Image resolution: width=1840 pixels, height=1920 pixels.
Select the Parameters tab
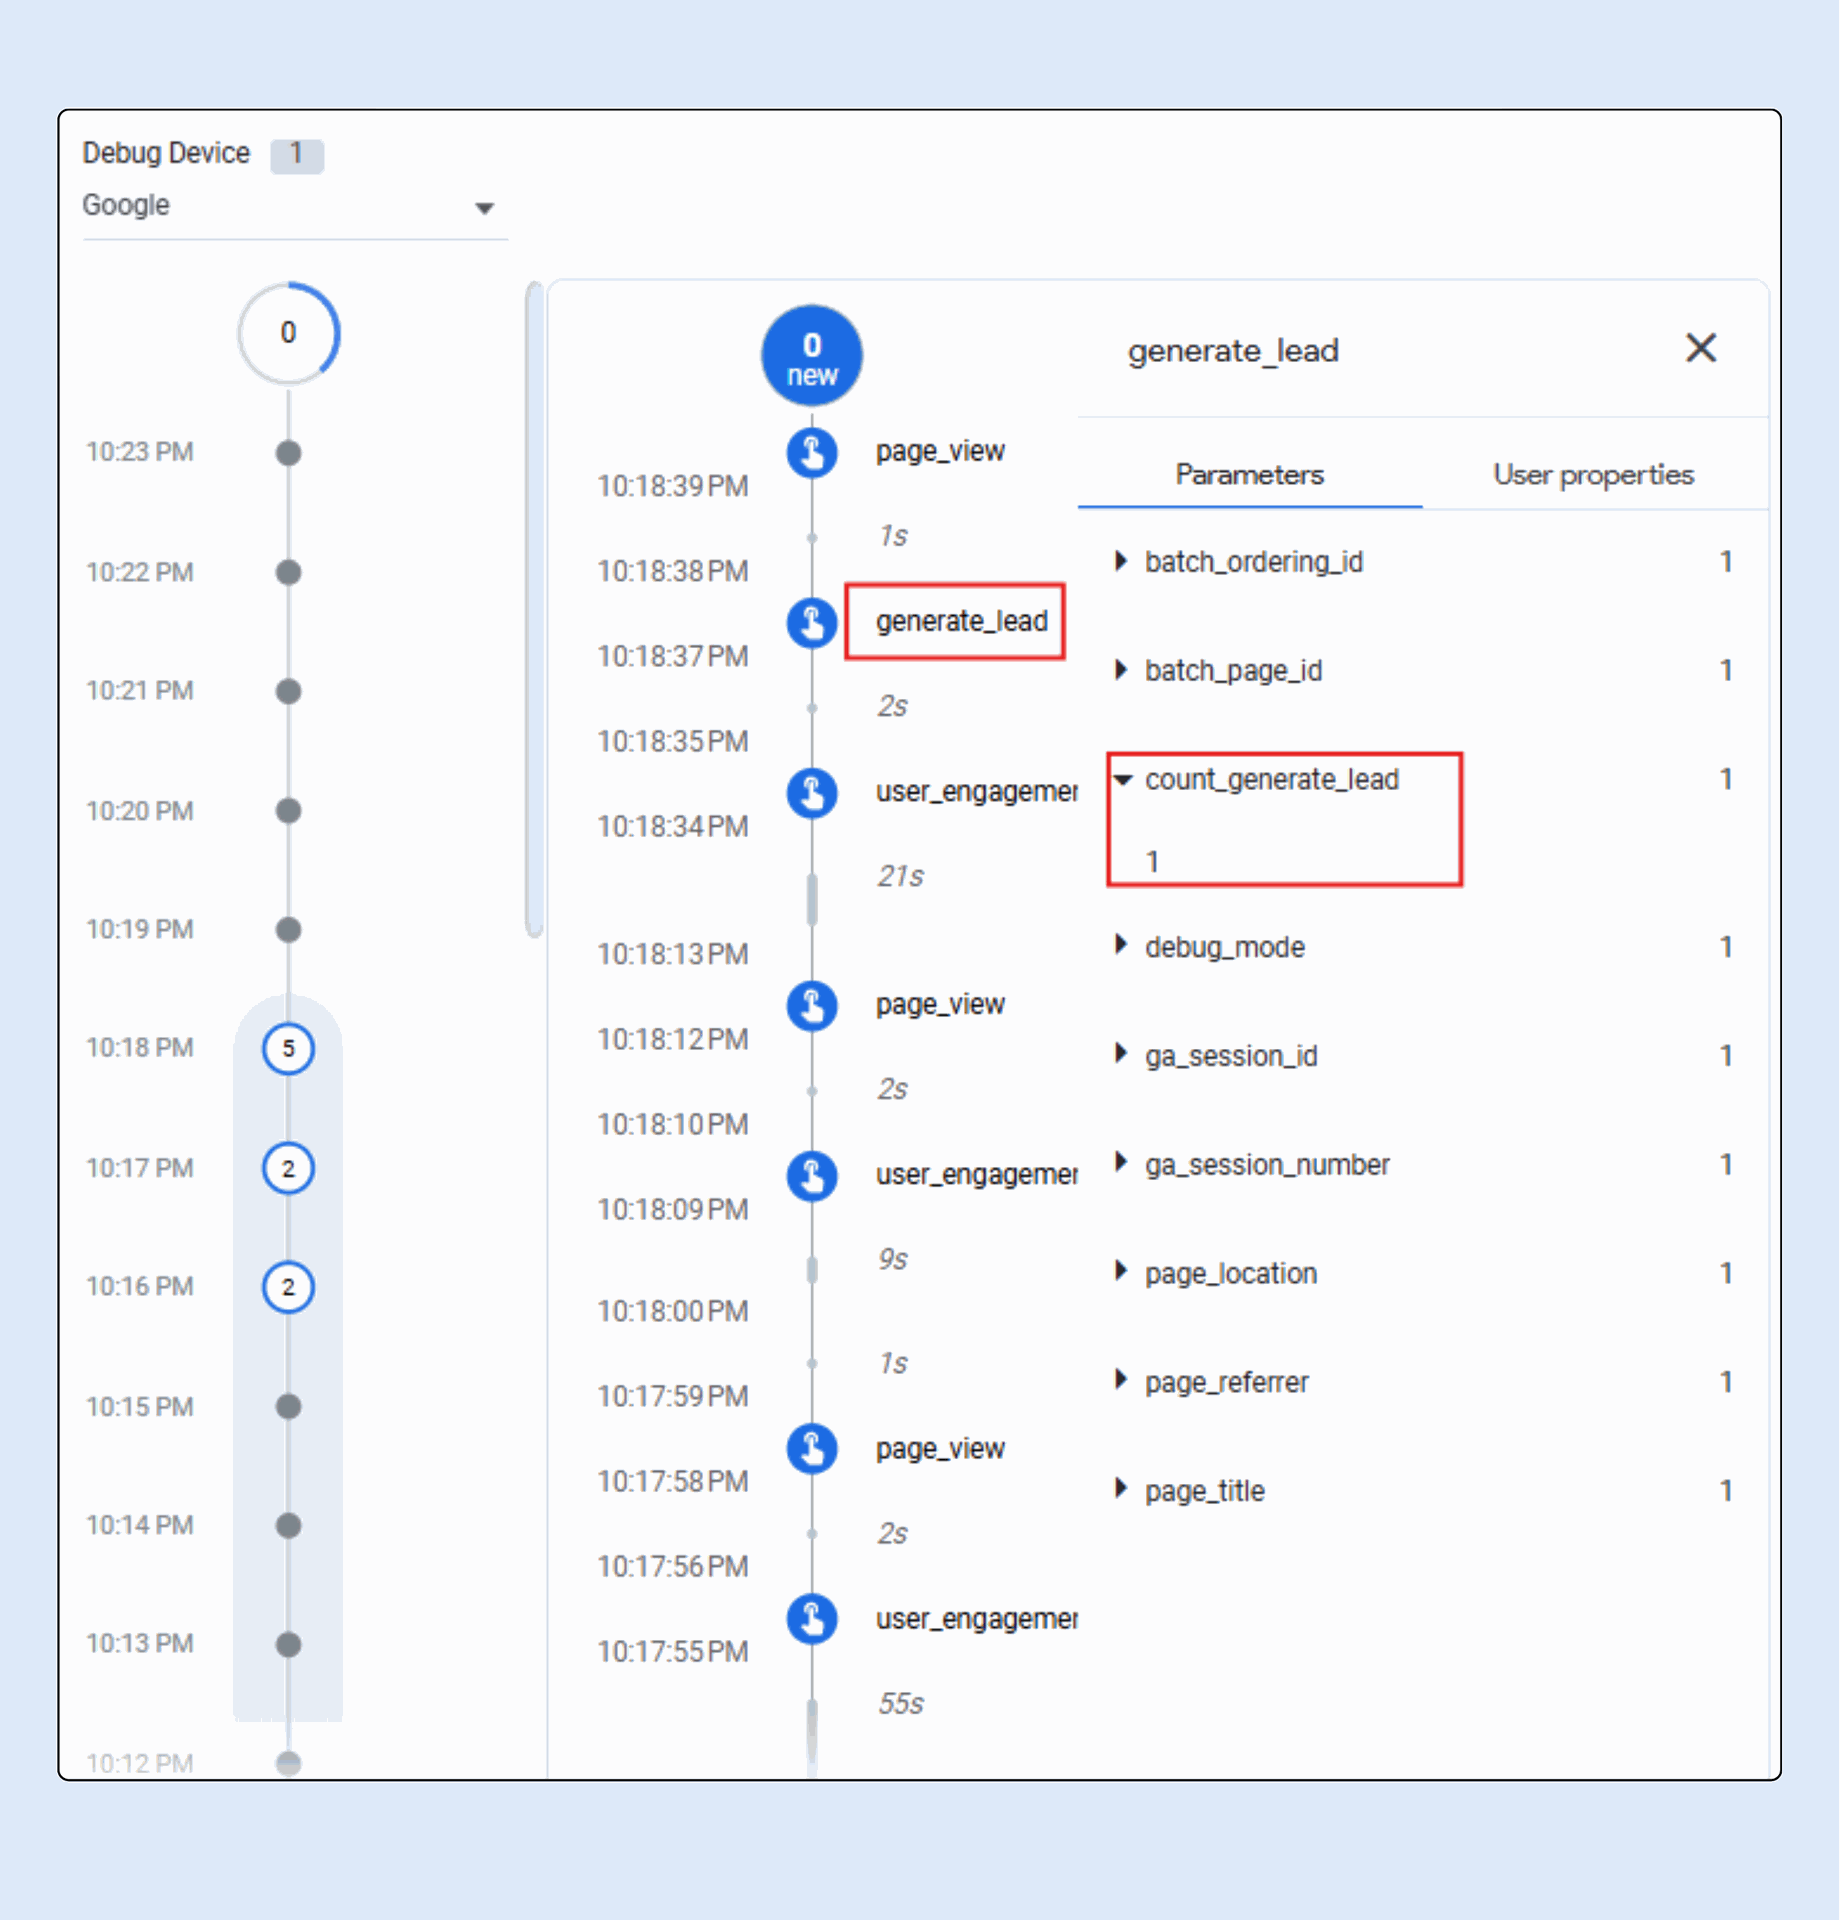pyautogui.click(x=1248, y=475)
